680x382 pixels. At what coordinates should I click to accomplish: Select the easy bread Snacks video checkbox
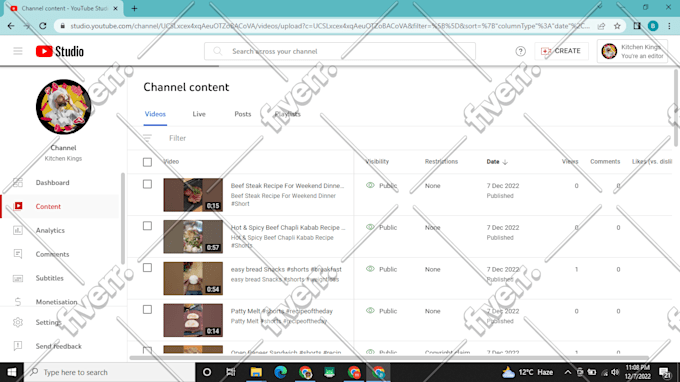coord(147,268)
